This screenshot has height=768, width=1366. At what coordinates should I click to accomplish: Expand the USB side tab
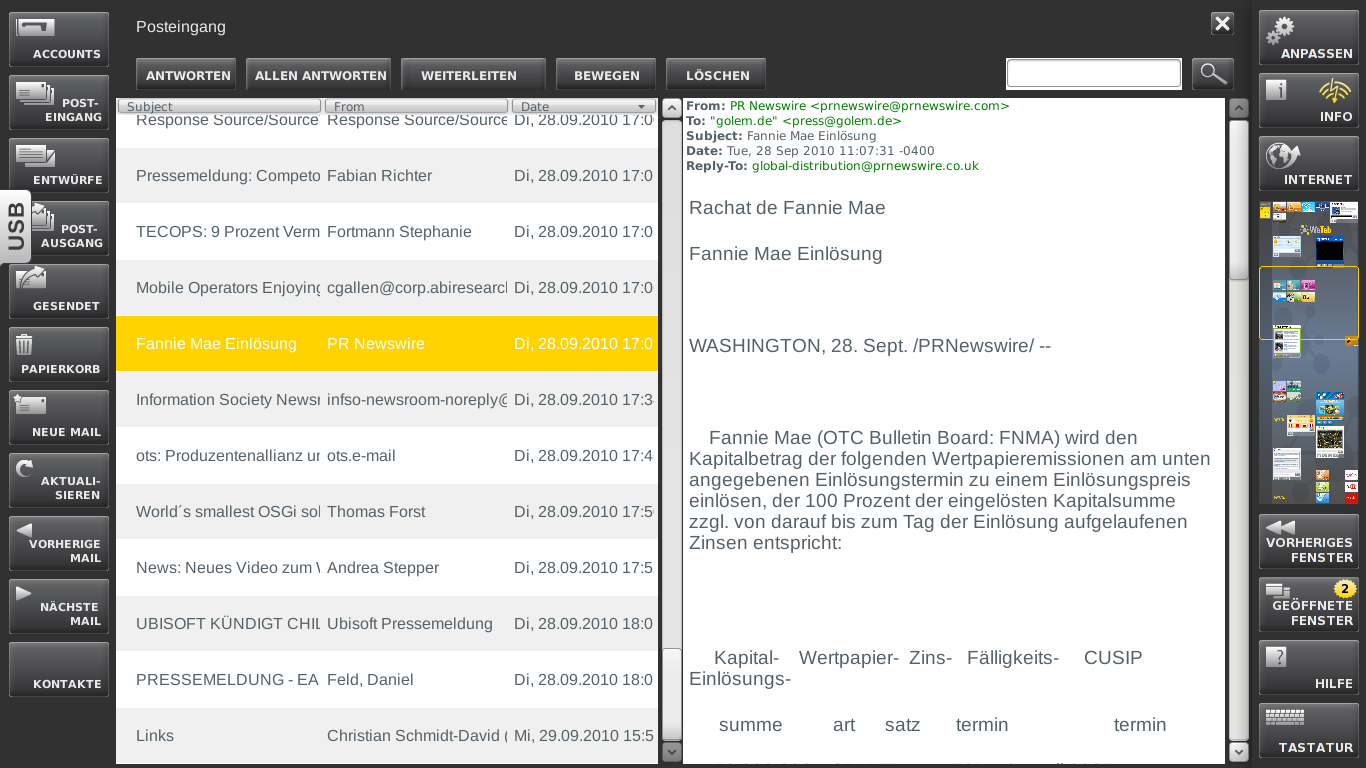pos(15,226)
